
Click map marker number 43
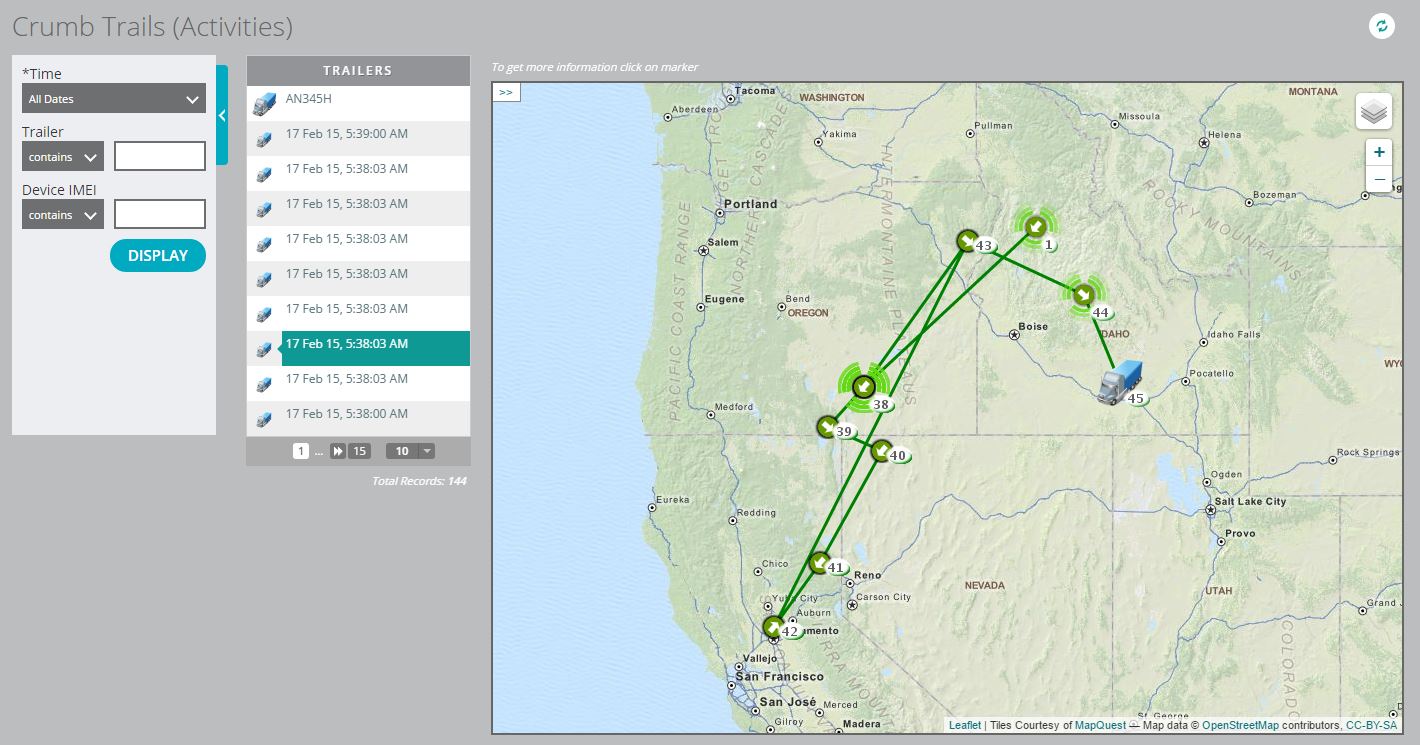coord(967,241)
